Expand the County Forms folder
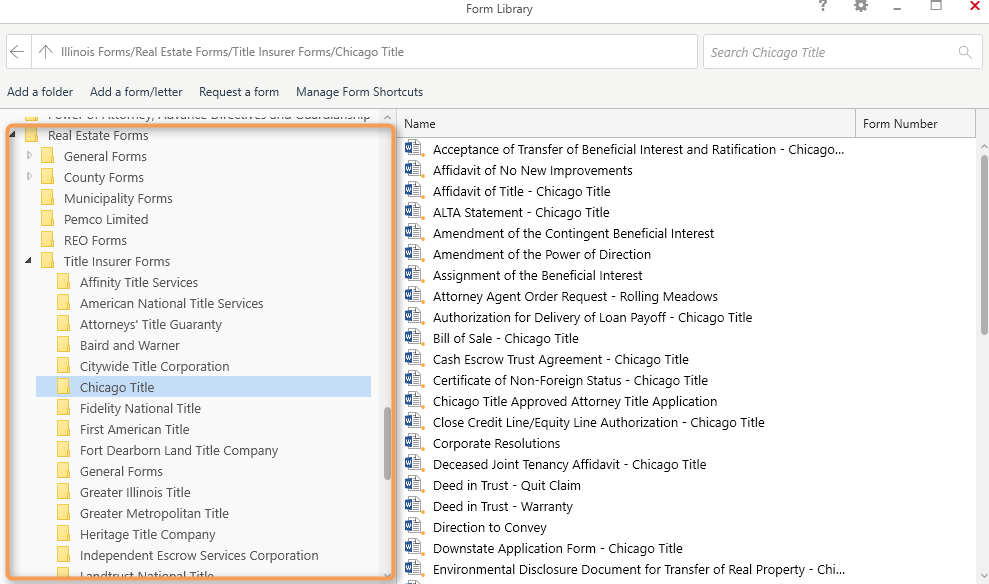989x584 pixels. click(x=29, y=177)
